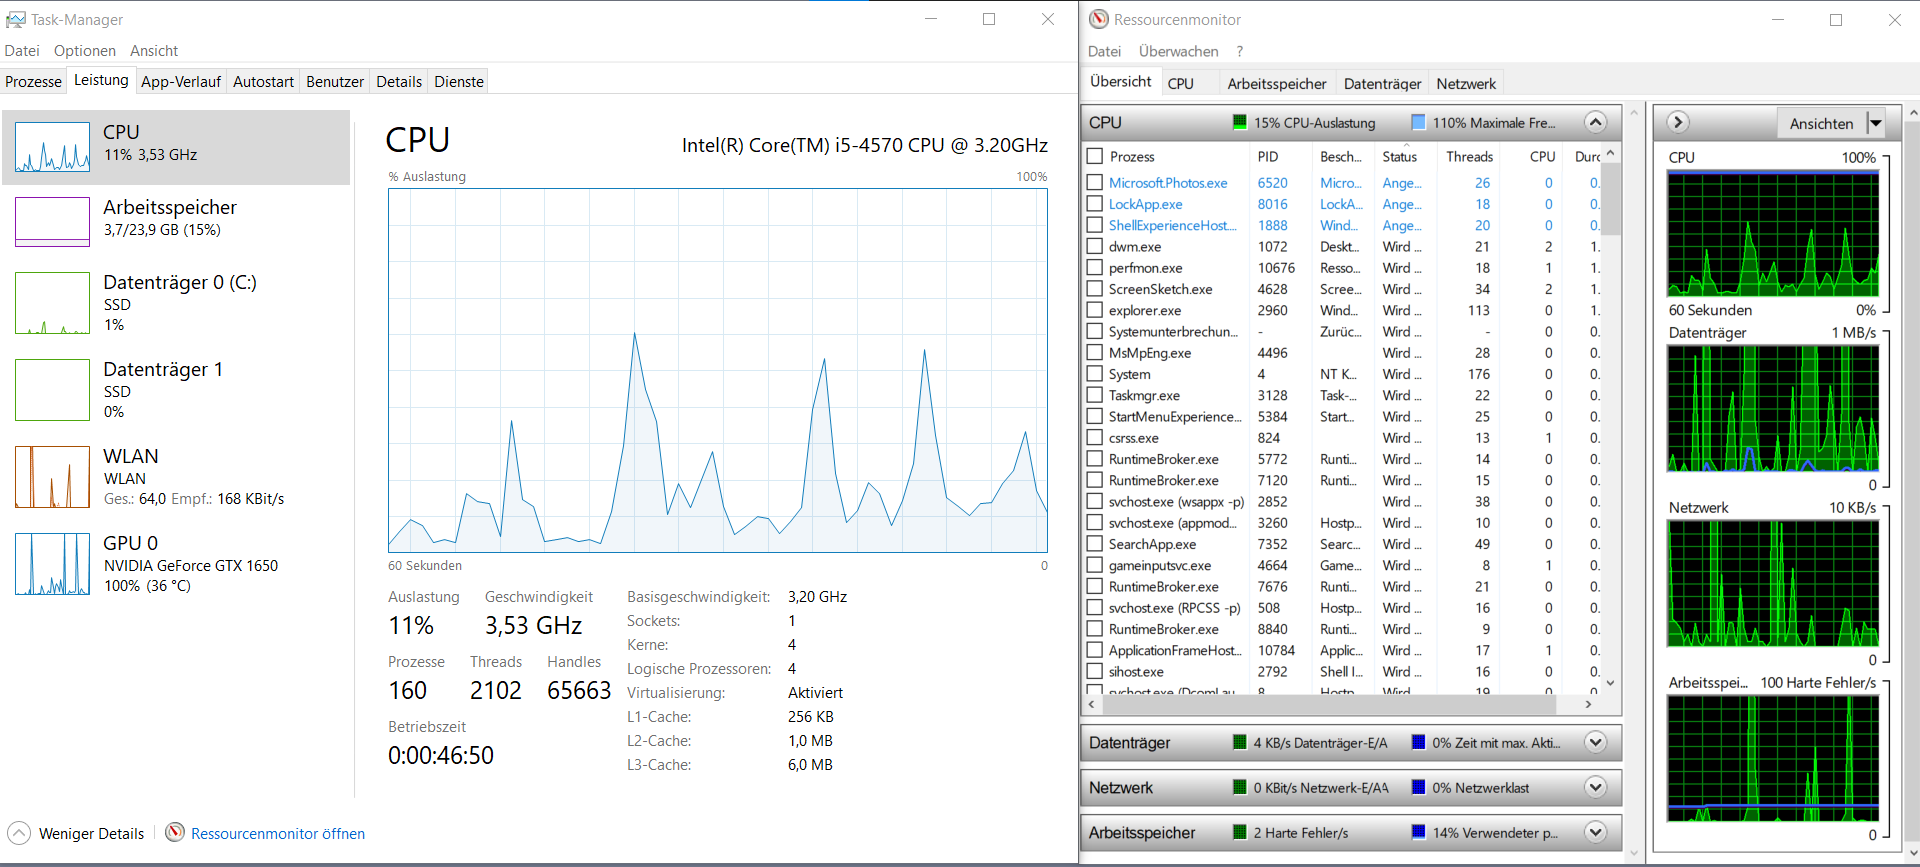Expand the Datenträger section
The width and height of the screenshot is (1920, 867).
1596,742
